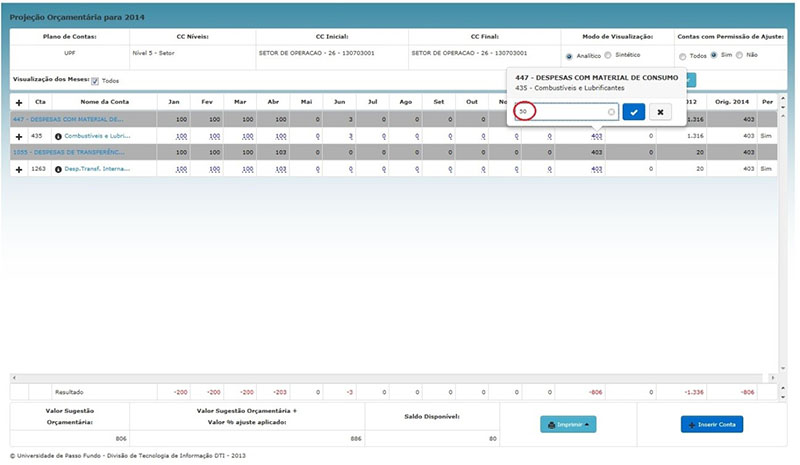Click Valor Sugestão Orçamentária value '806'
This screenshot has width=800, height=465.
[121, 439]
